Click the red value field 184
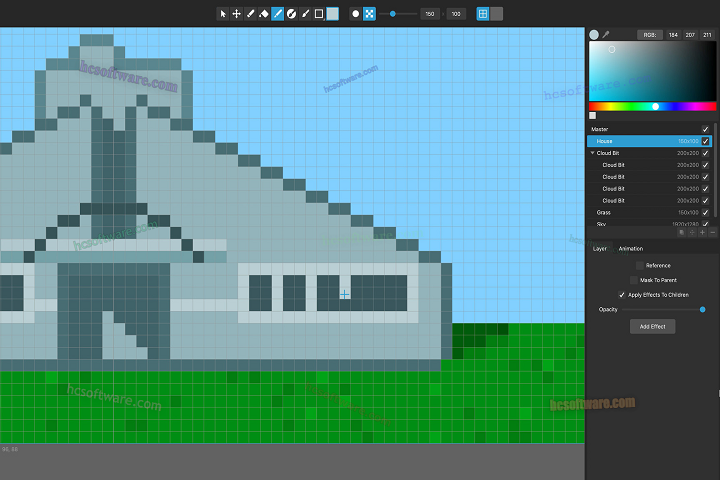The height and width of the screenshot is (480, 720). (673, 35)
